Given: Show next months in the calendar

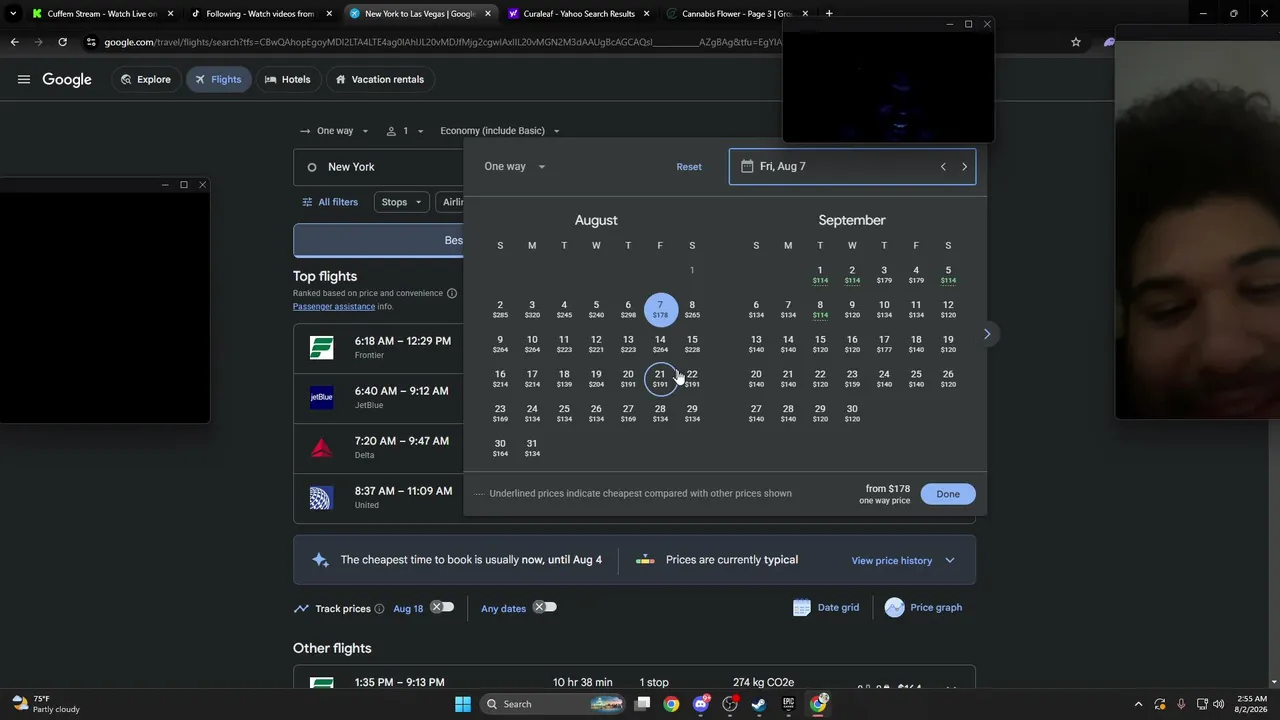Looking at the screenshot, I should click(x=987, y=334).
